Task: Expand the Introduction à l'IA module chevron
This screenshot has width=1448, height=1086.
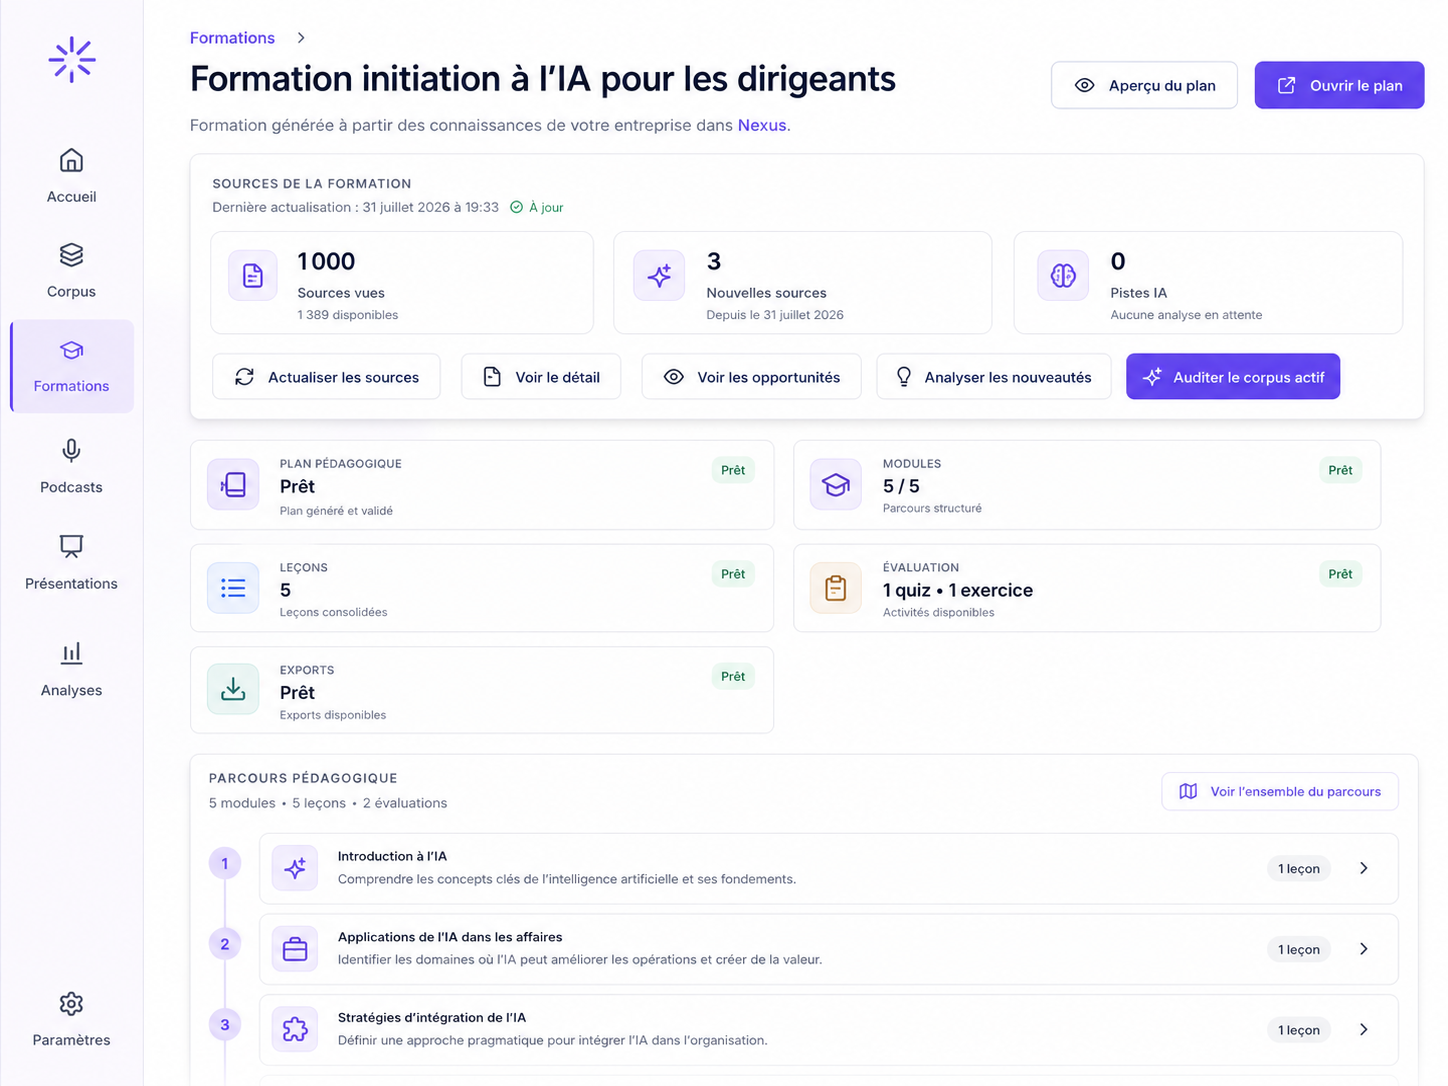Action: pyautogui.click(x=1364, y=868)
